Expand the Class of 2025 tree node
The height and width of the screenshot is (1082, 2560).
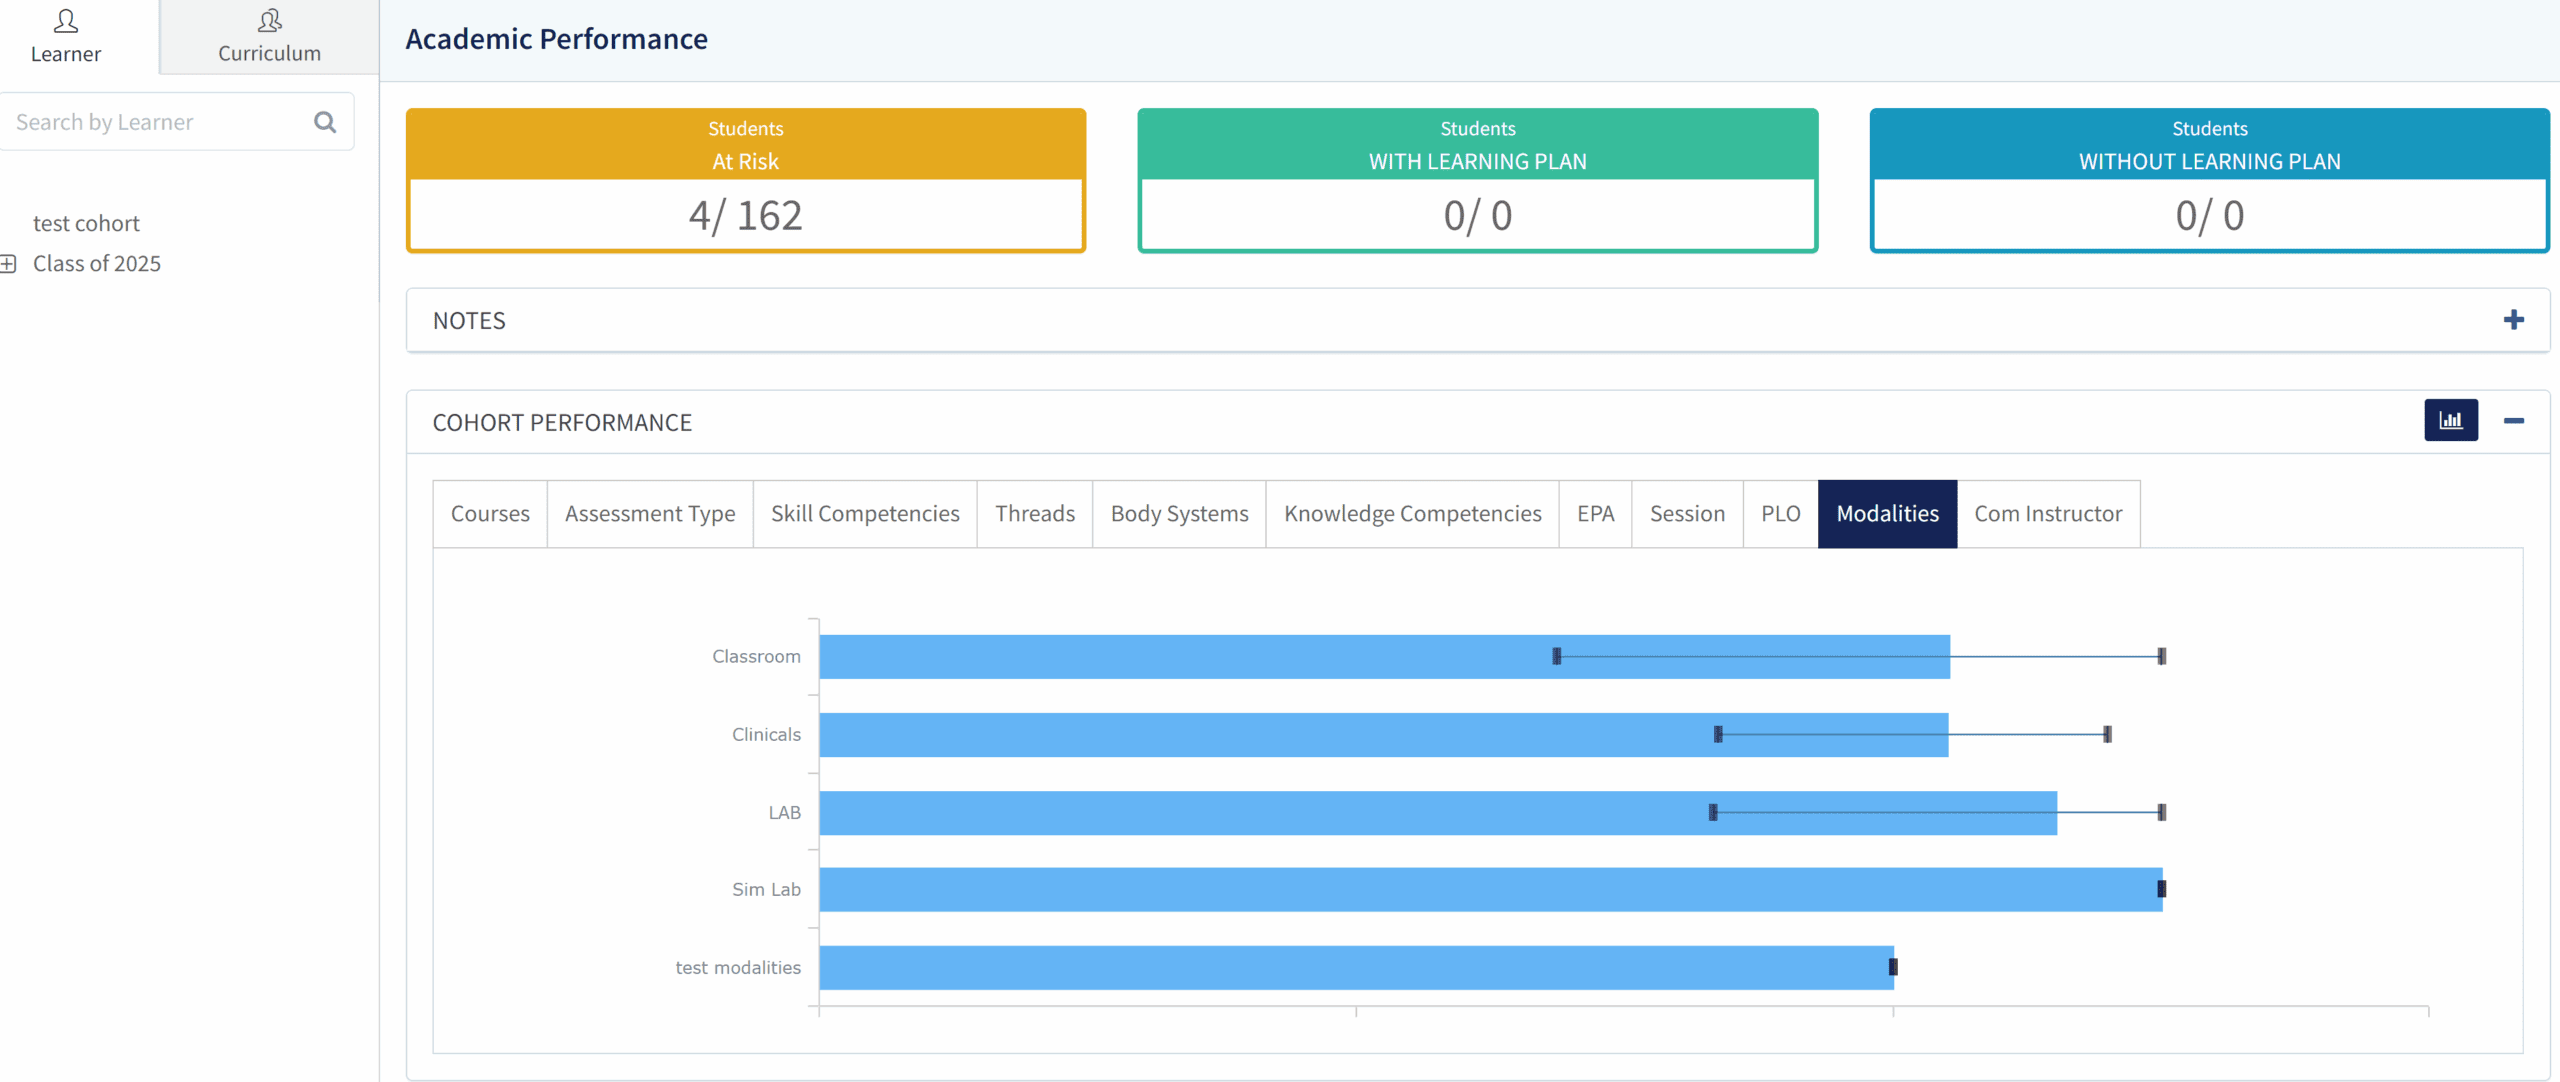(9, 264)
